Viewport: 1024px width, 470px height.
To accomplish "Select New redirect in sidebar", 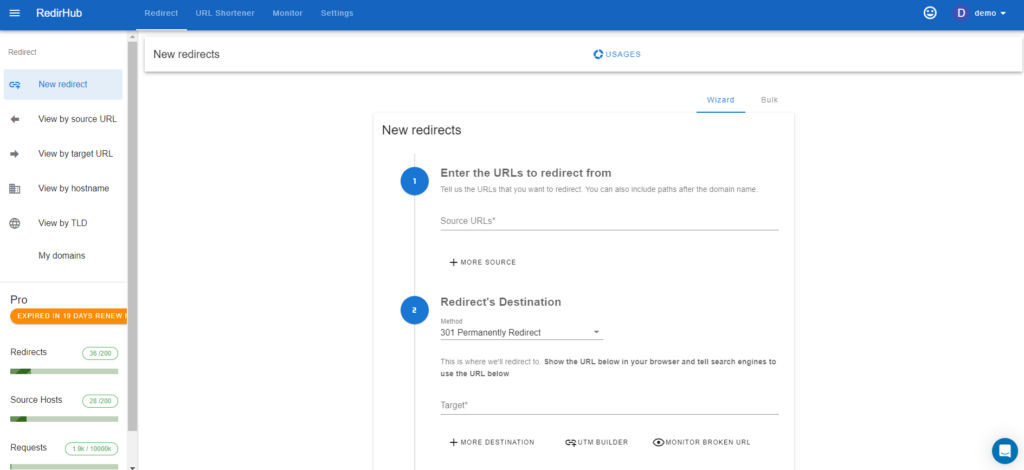I will [63, 84].
